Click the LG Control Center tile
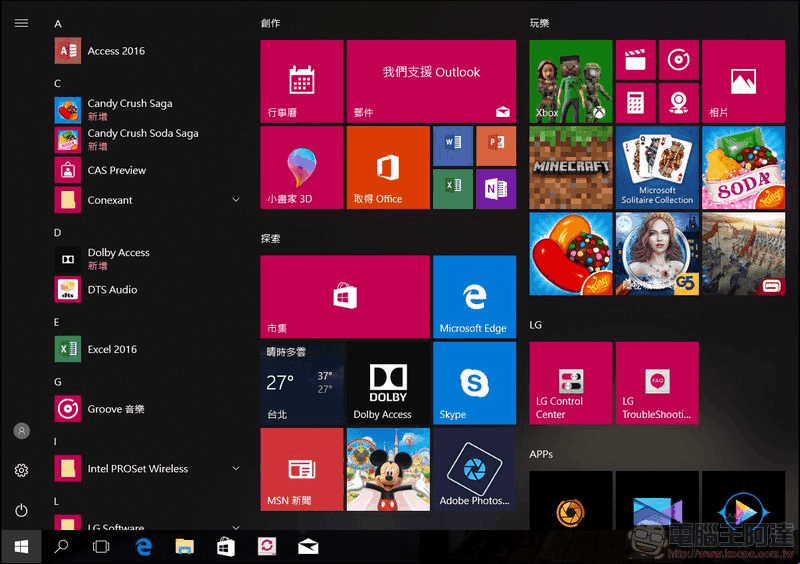 [x=570, y=383]
